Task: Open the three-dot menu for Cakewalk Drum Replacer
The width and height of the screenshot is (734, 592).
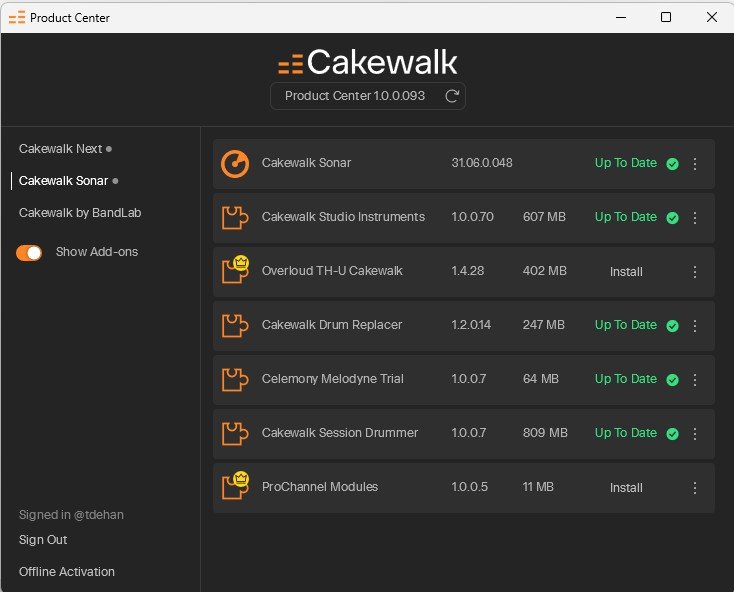Action: click(695, 326)
